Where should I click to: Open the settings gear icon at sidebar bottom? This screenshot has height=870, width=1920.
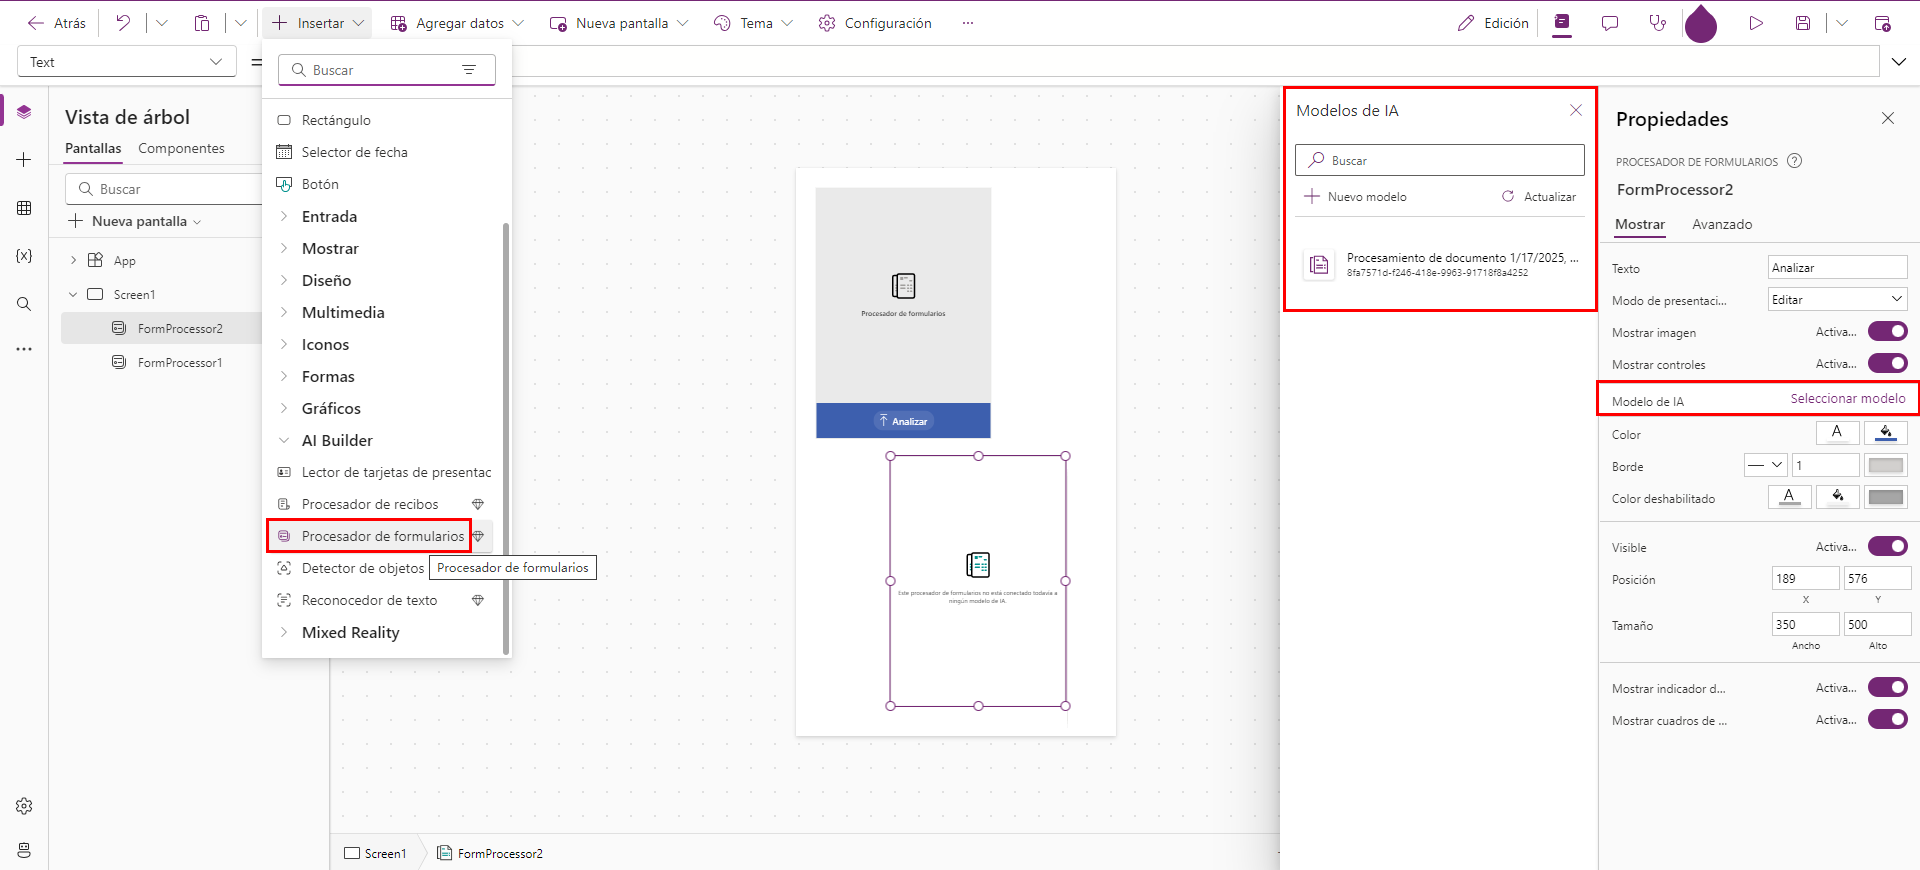click(24, 806)
